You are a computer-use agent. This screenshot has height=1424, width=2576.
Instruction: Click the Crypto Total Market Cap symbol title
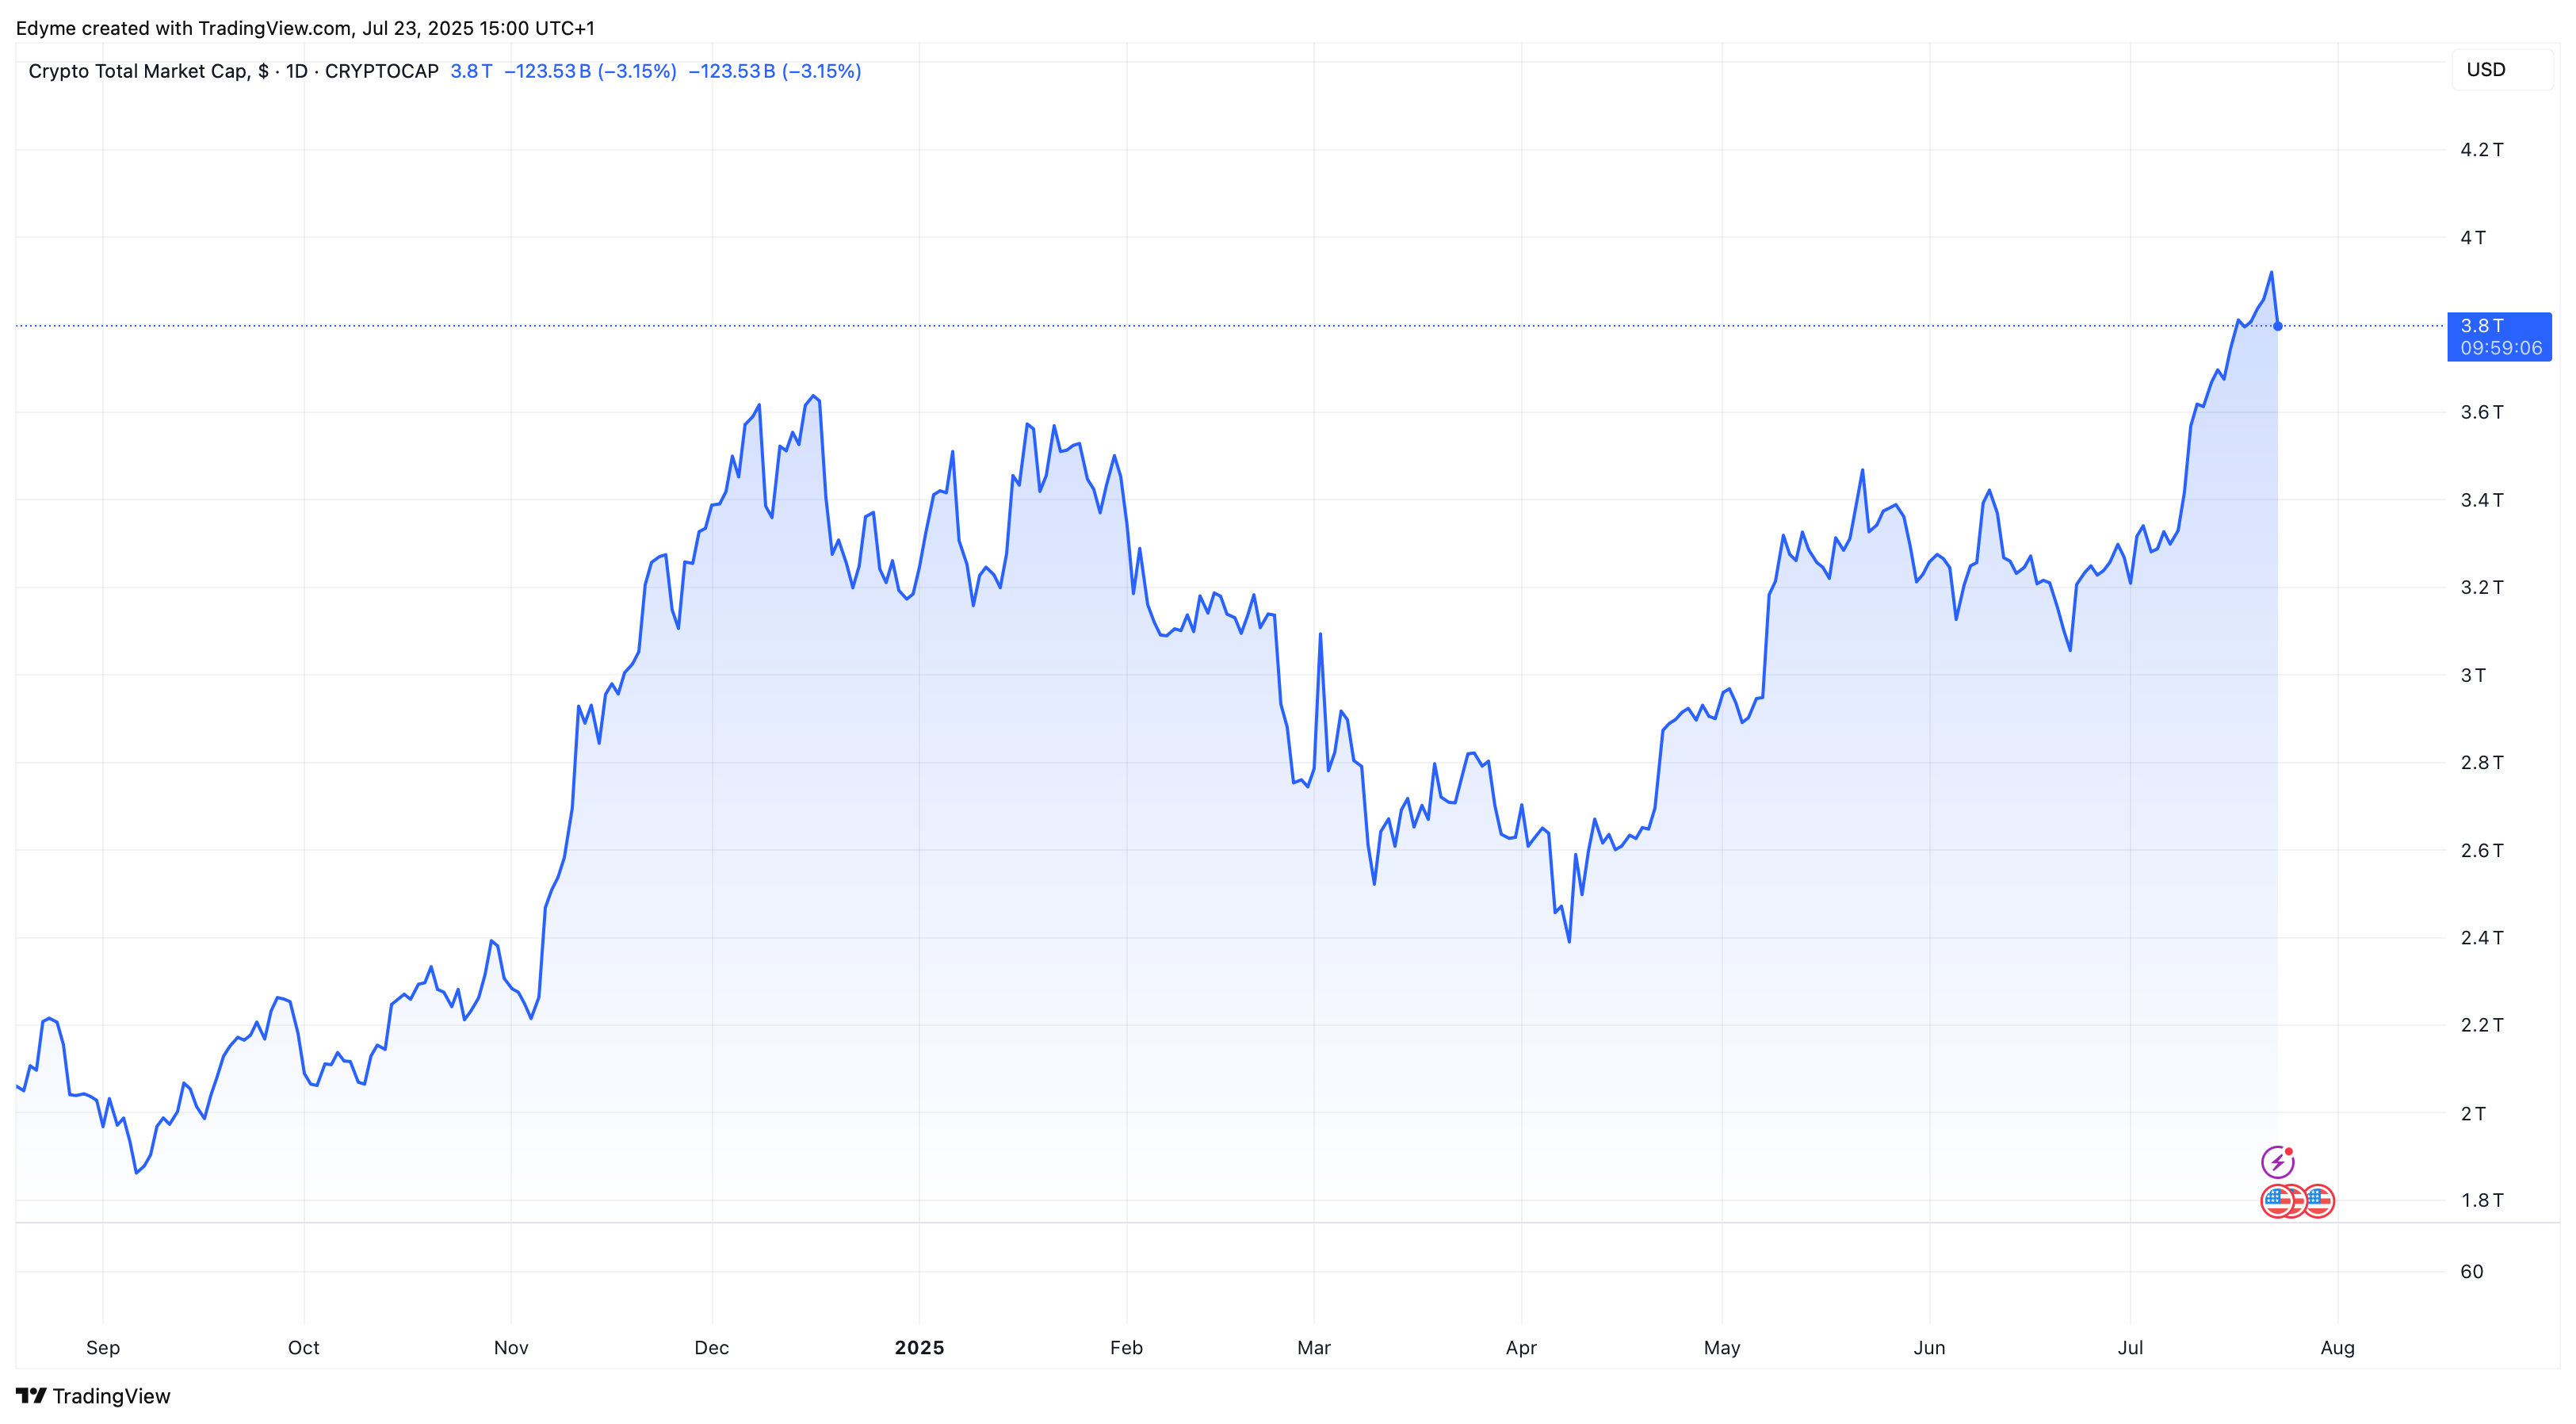pyautogui.click(x=234, y=71)
